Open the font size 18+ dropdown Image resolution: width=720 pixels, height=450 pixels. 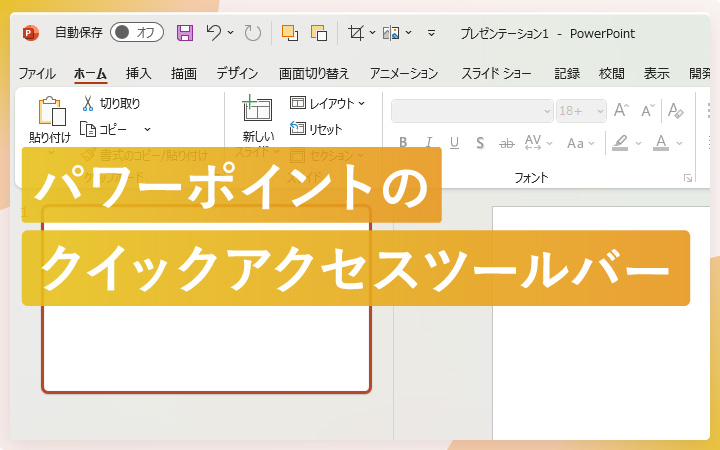tap(600, 111)
